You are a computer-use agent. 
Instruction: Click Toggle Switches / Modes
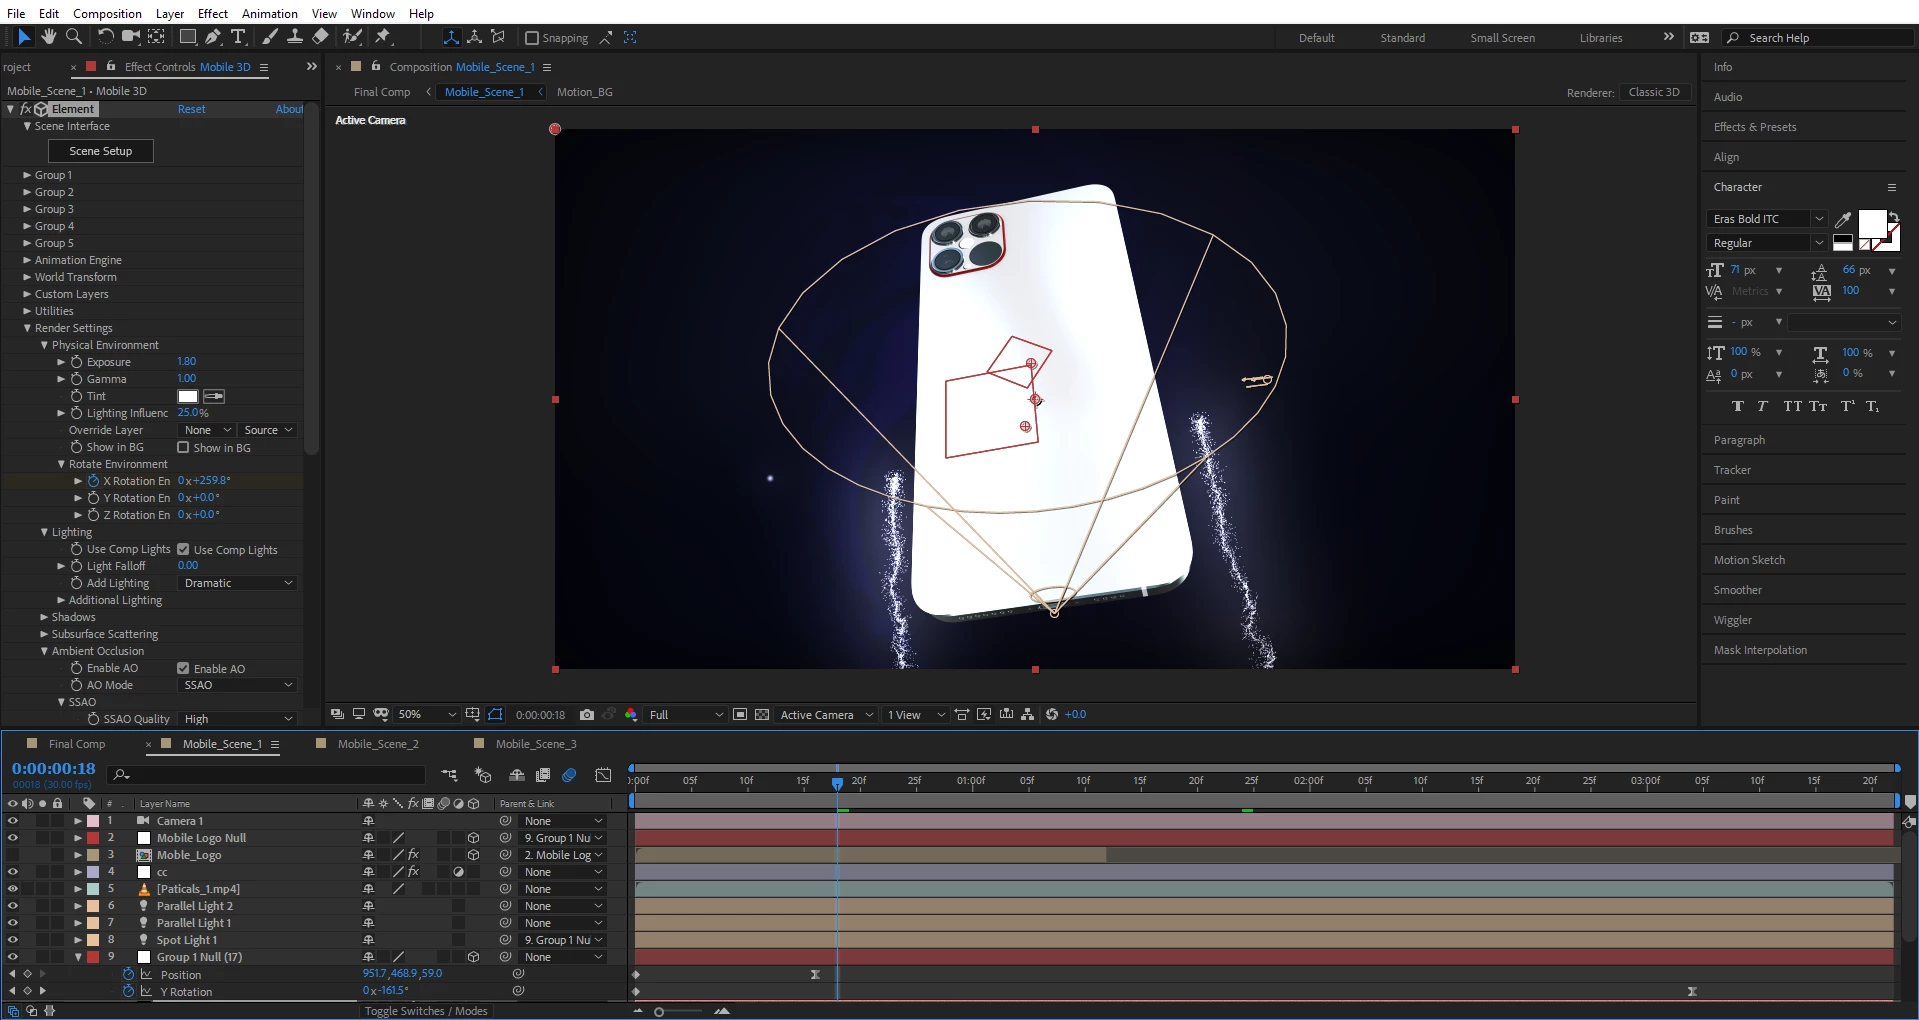[426, 1011]
